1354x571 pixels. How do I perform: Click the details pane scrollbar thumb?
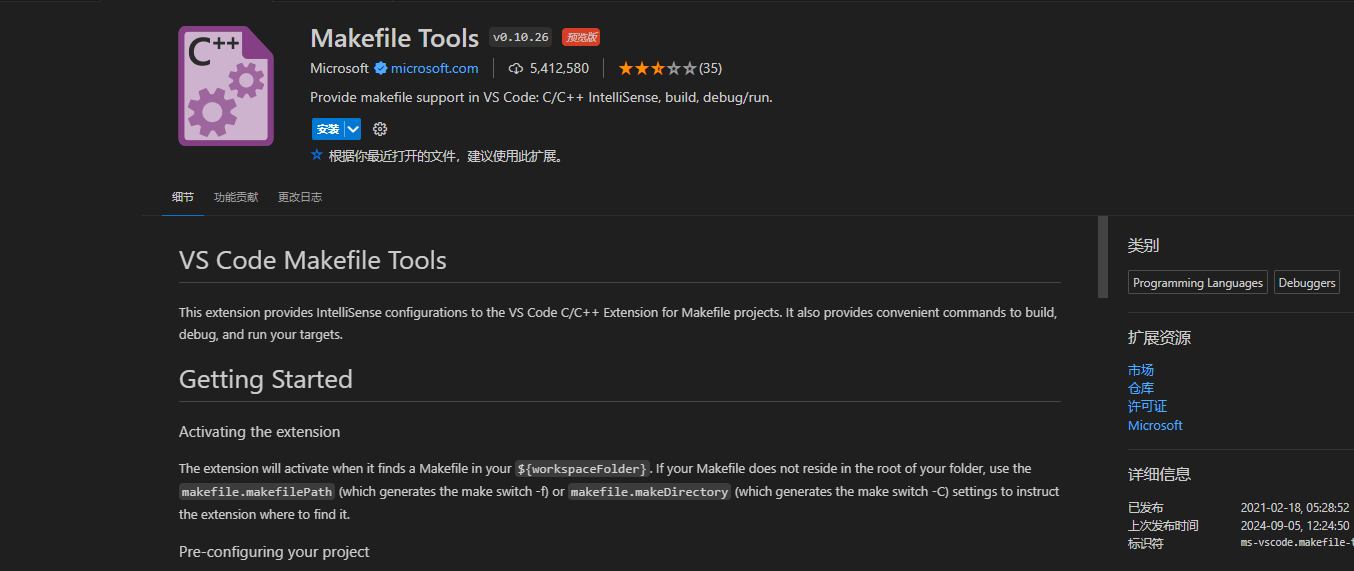click(1103, 257)
